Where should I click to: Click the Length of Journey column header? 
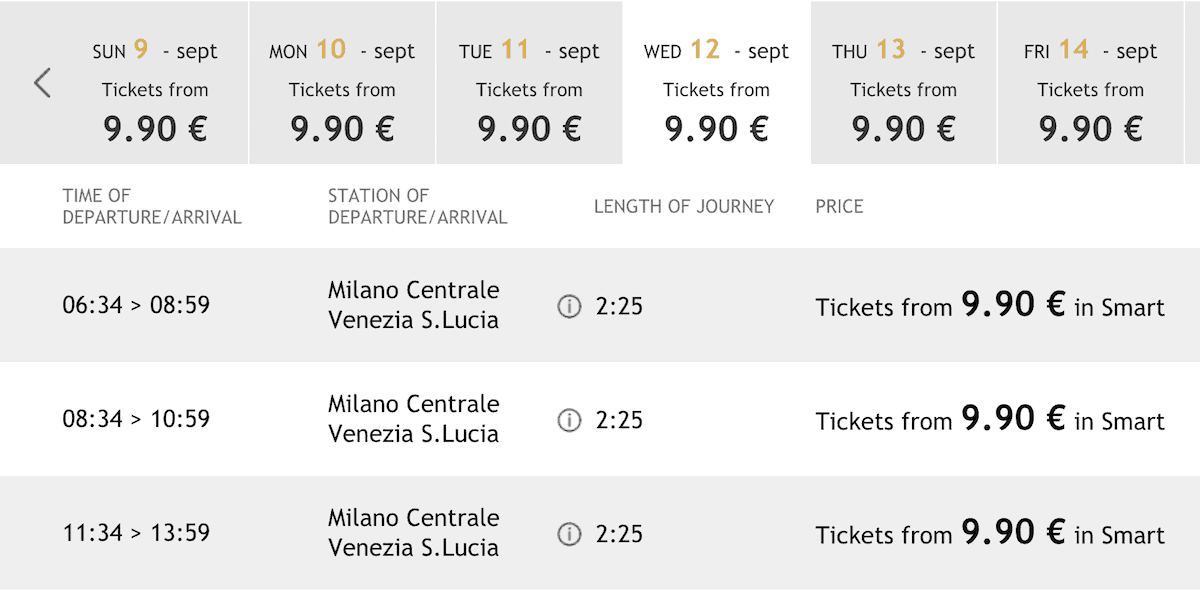[x=684, y=206]
